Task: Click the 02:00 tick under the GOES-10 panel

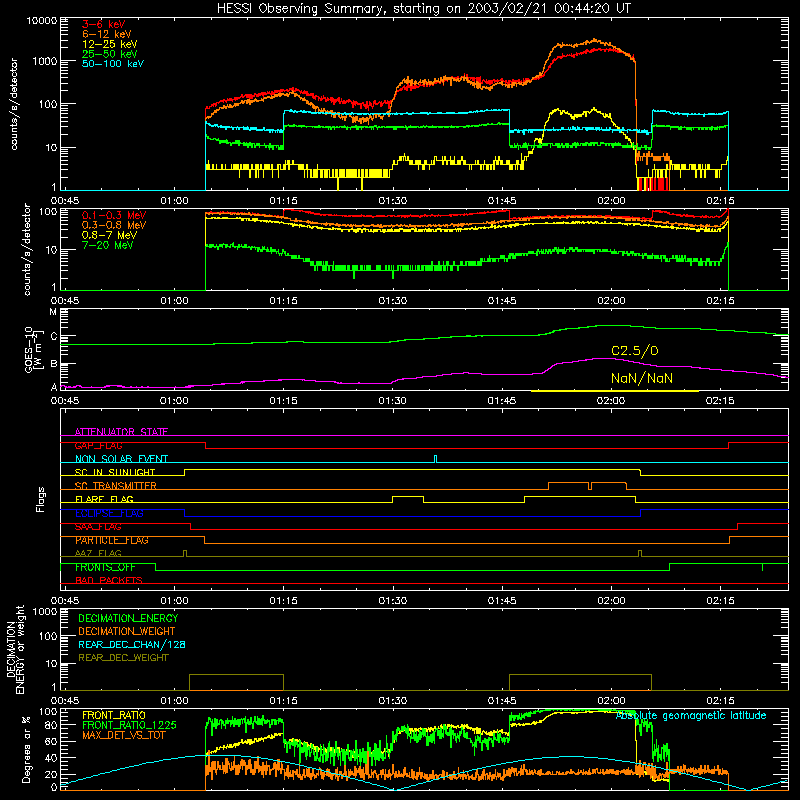Action: coord(611,401)
